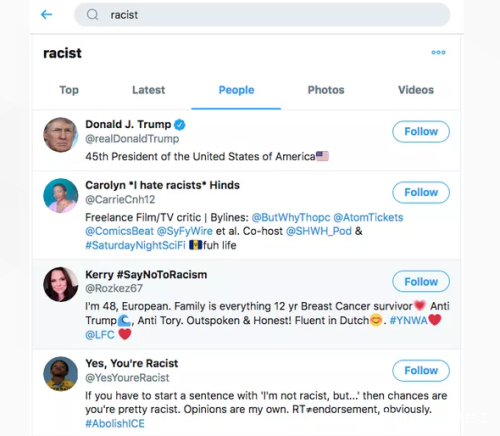Open Kerry #SayNoToRacism profile picture
Screen dimensions: 500x436
[x=61, y=284]
